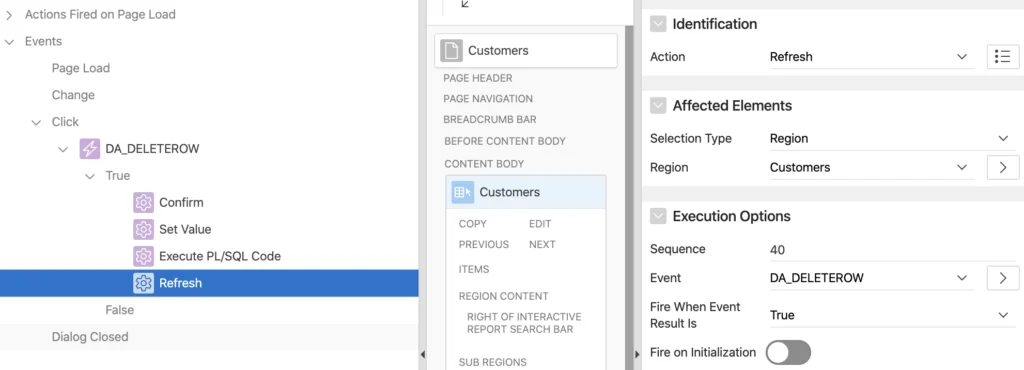
Task: Click the PREVIOUS button position
Action: (x=484, y=245)
